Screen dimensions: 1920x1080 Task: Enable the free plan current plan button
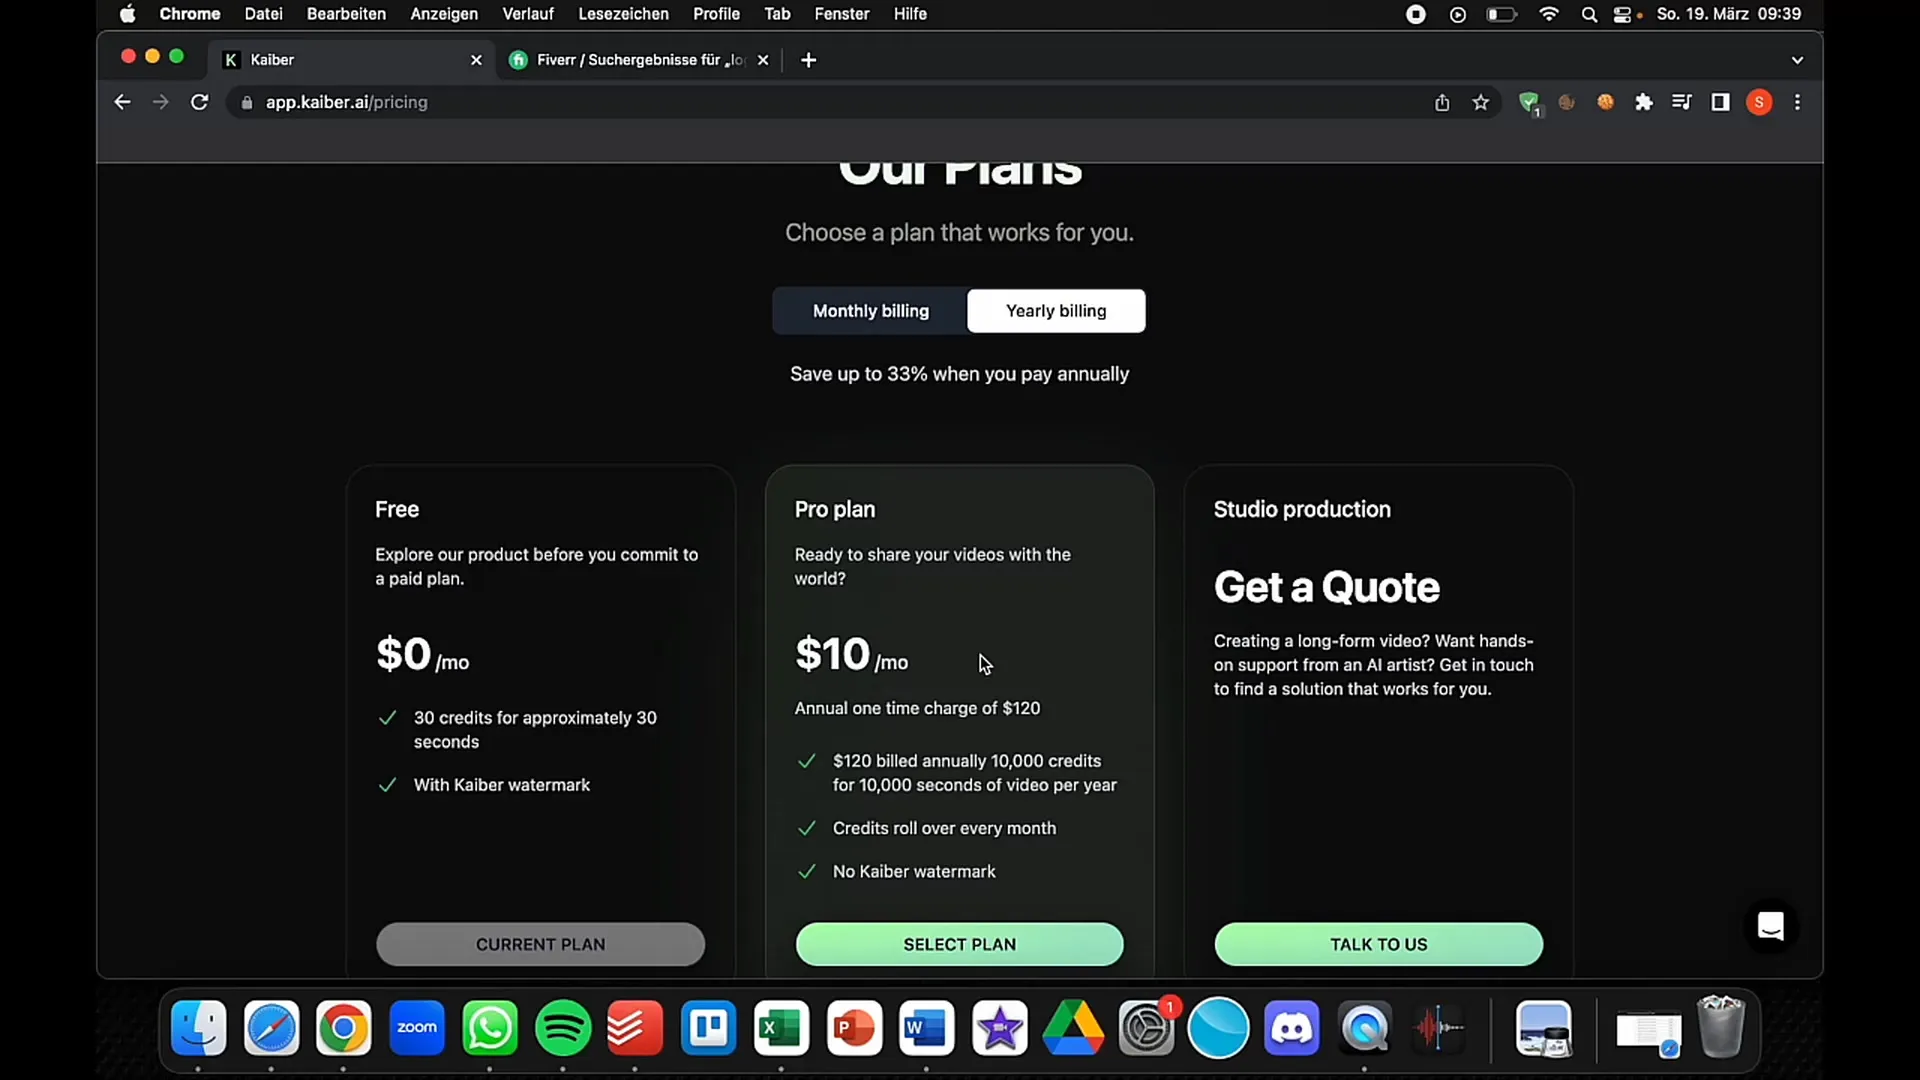pyautogui.click(x=541, y=944)
